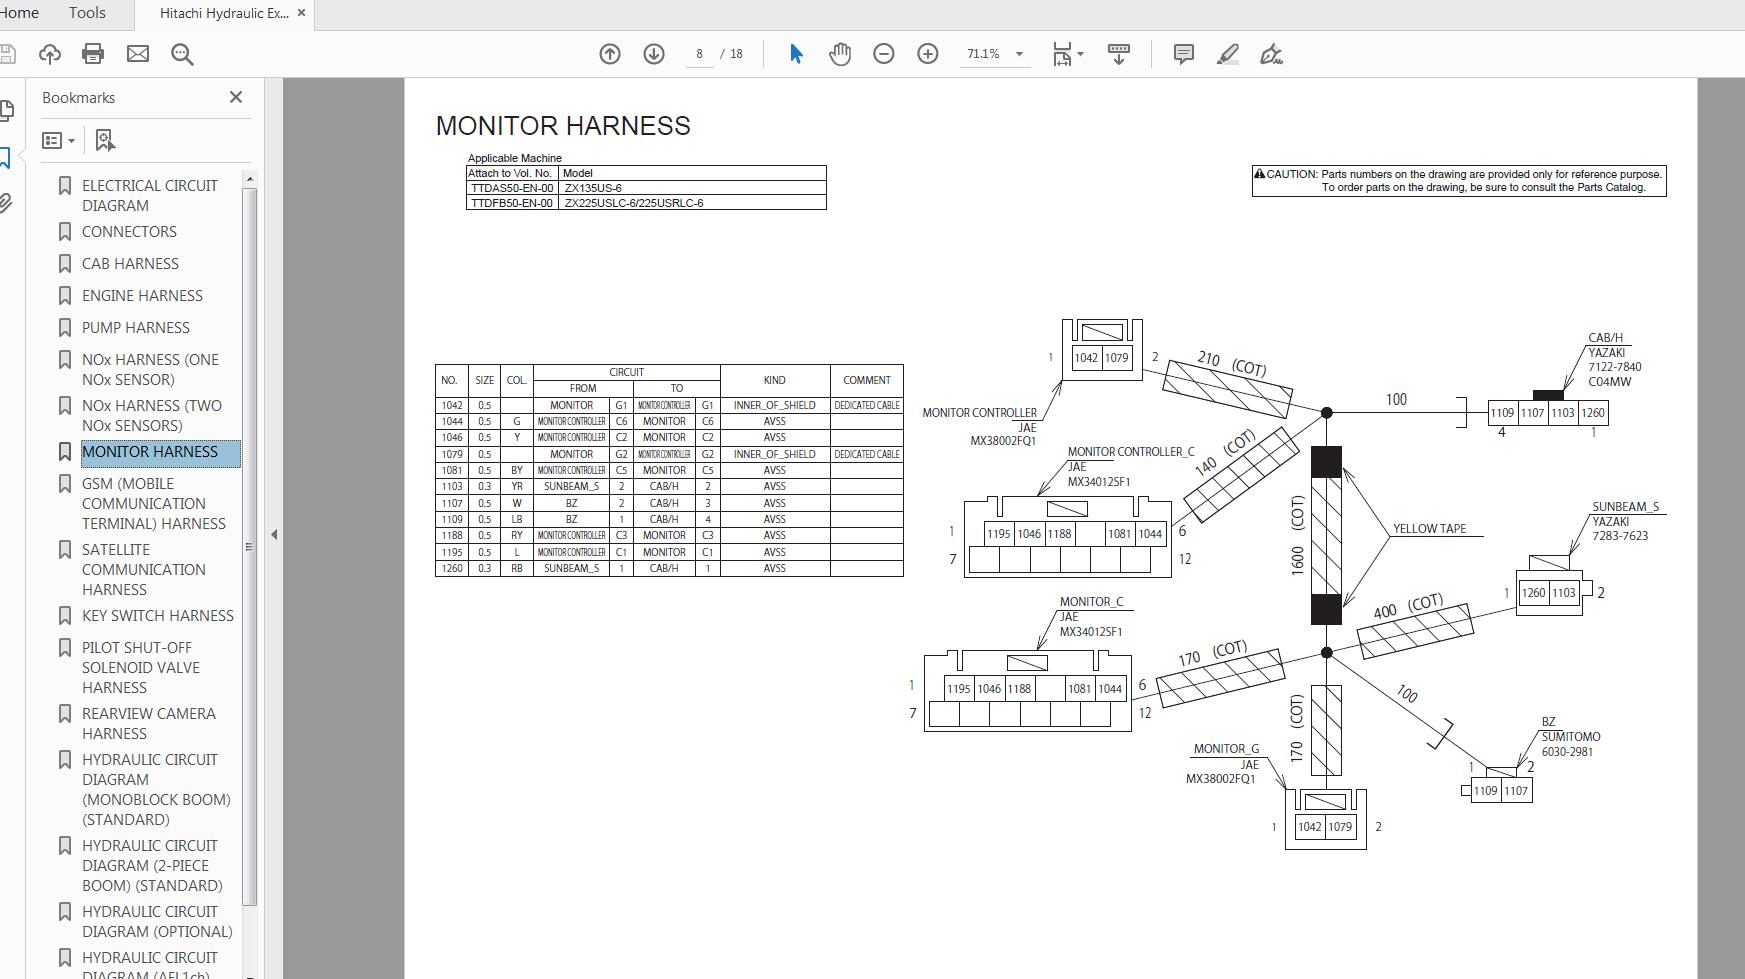Go to SATELLITE COMMUNICATION HARNESS bookmark
1745x979 pixels.
point(144,570)
